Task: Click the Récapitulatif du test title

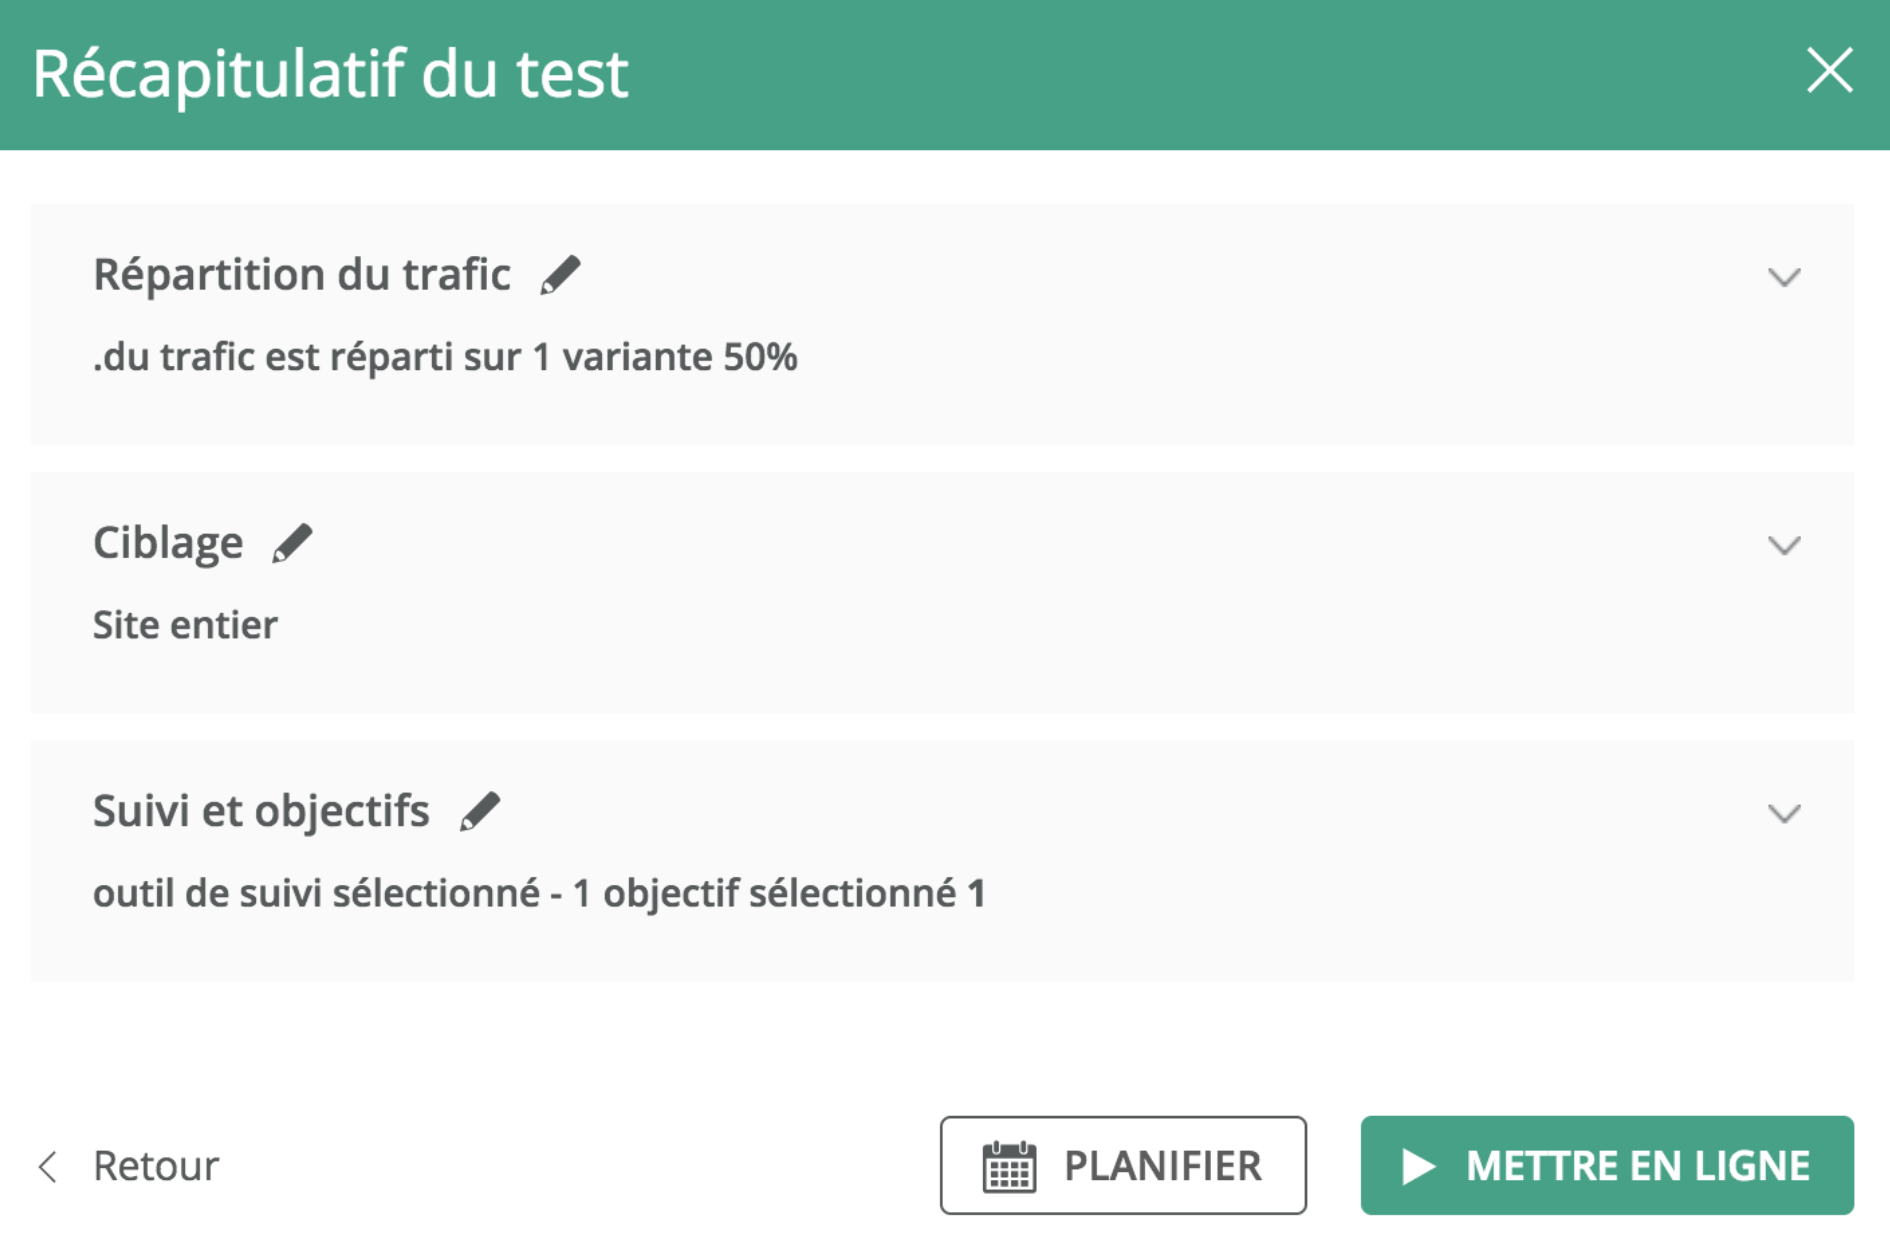Action: tap(330, 74)
